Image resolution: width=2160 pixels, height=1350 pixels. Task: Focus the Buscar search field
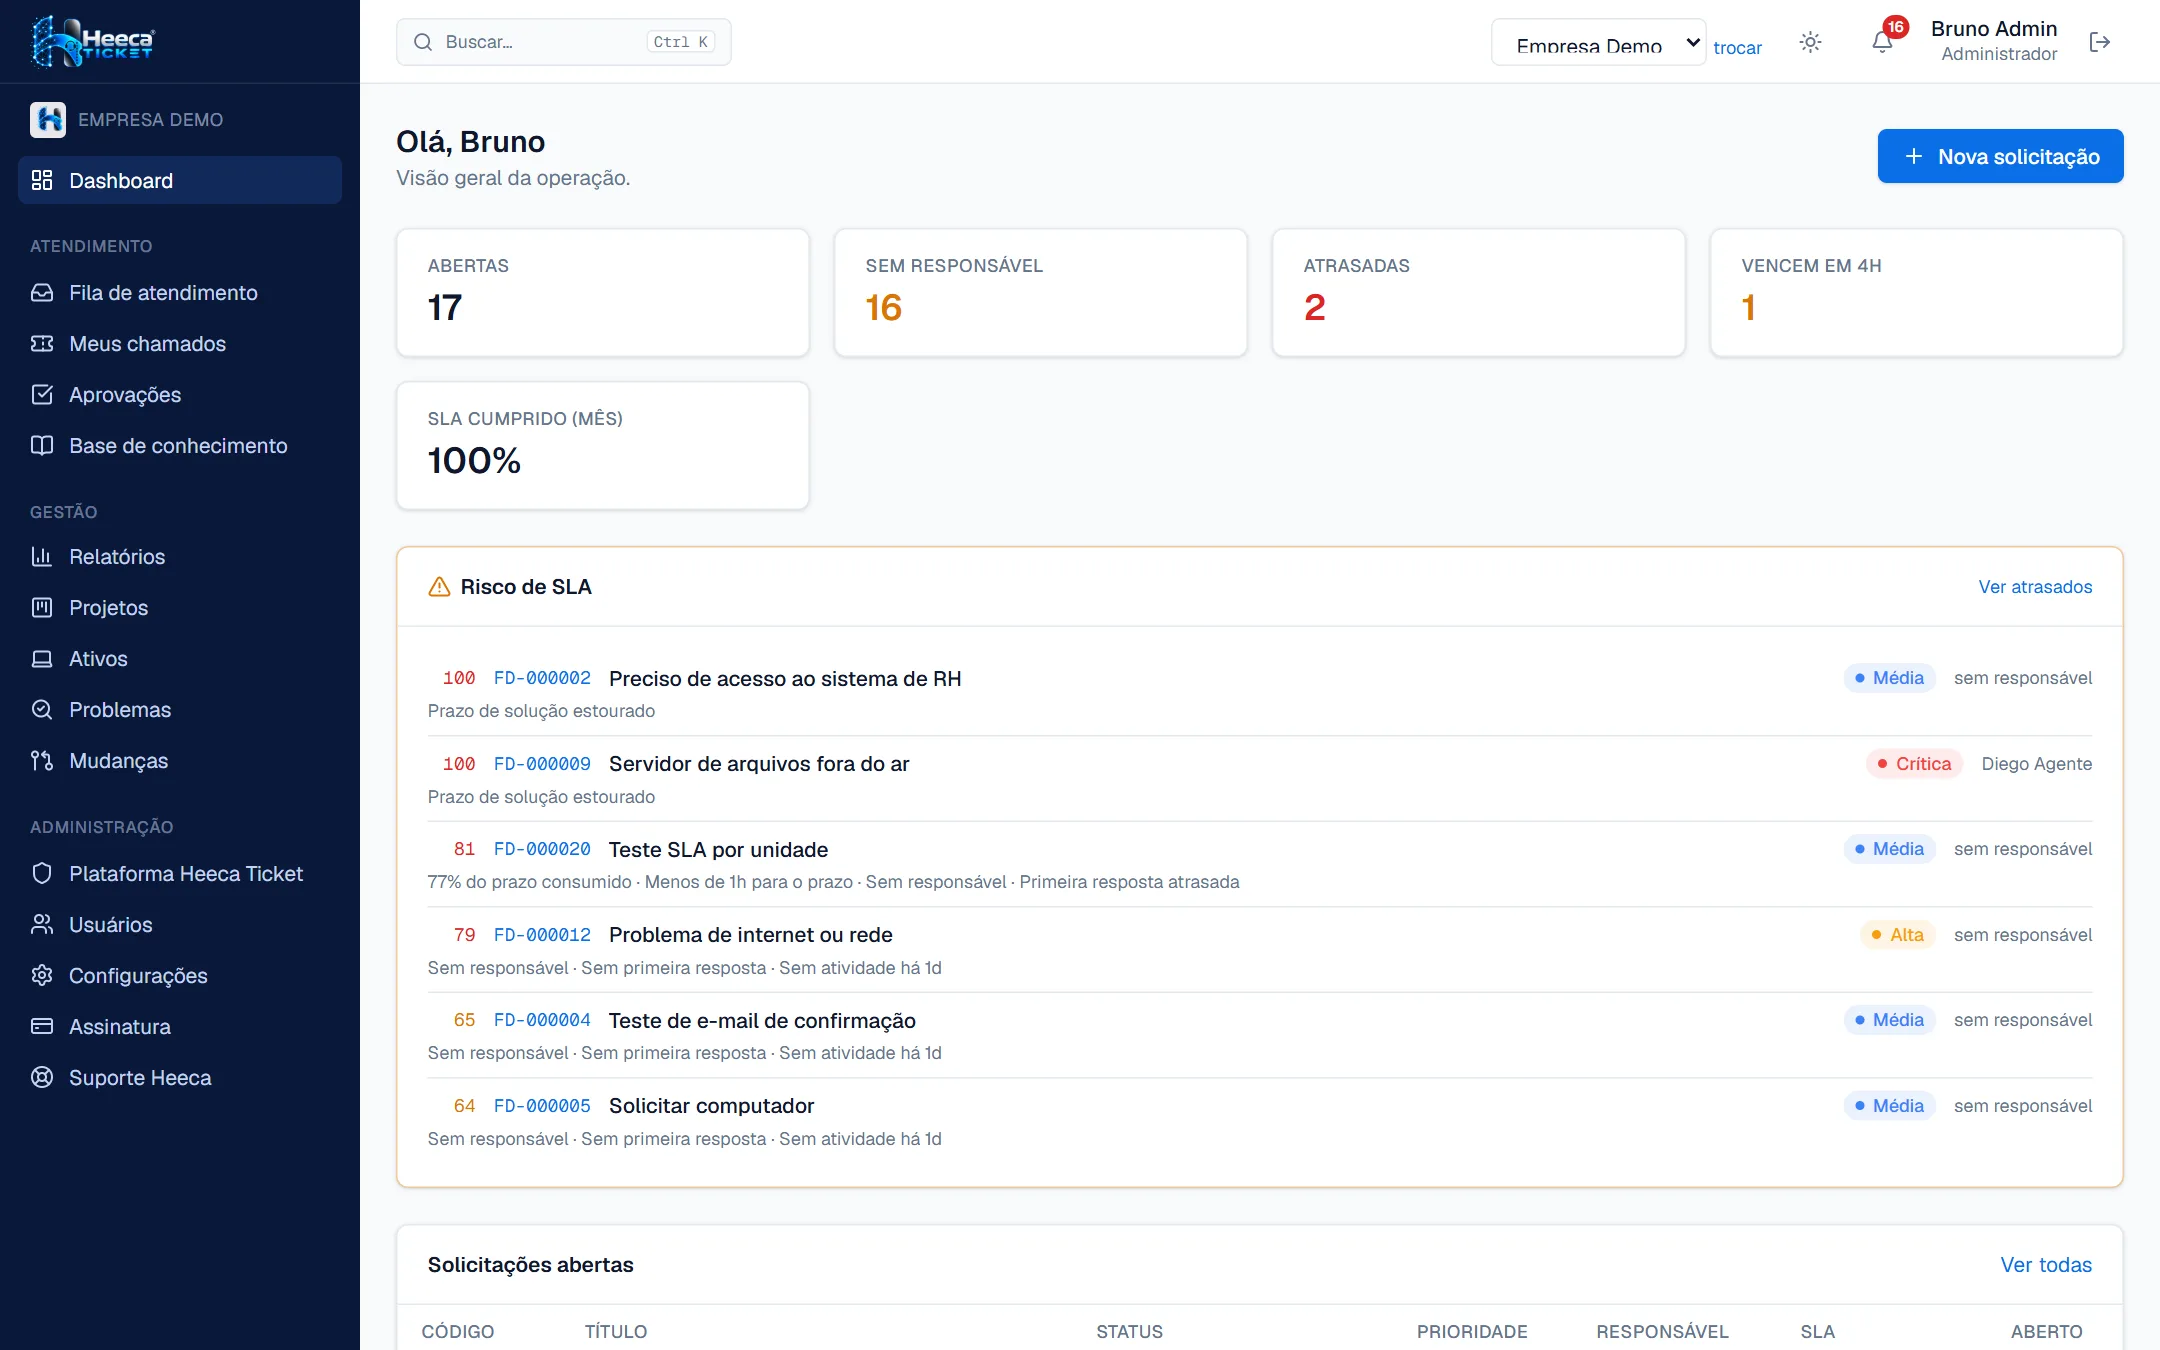(564, 42)
